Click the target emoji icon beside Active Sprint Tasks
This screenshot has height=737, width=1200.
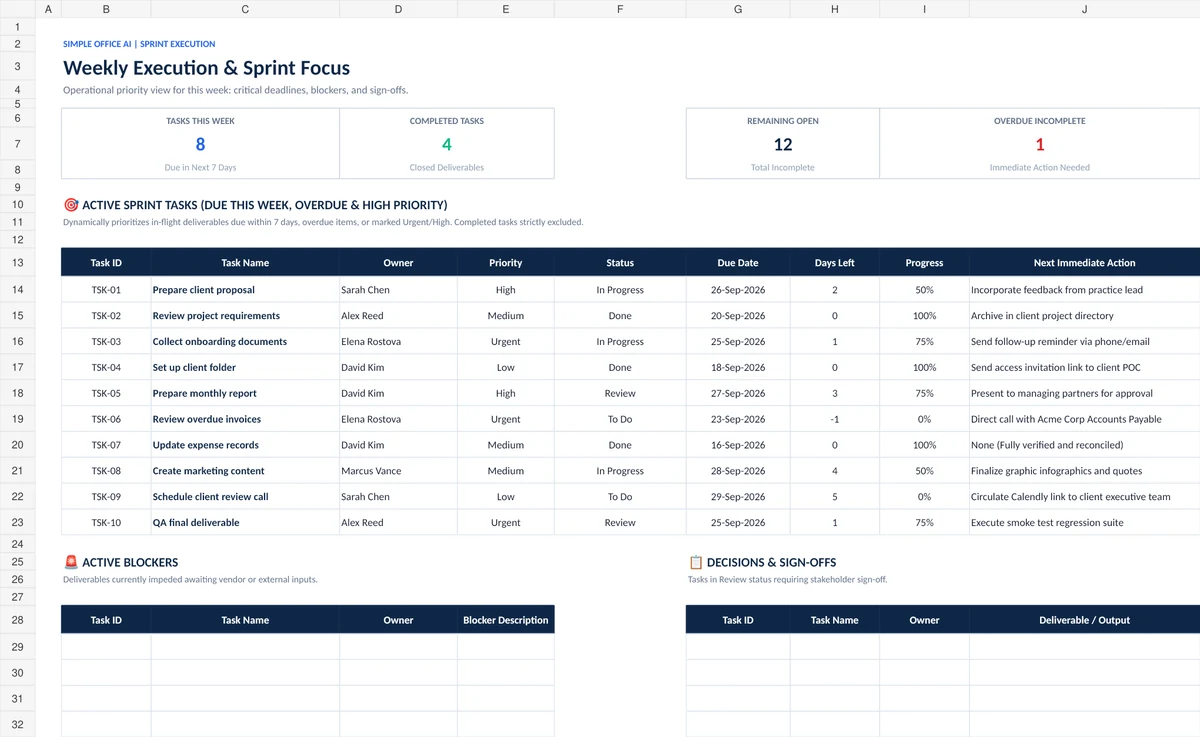pyautogui.click(x=71, y=205)
